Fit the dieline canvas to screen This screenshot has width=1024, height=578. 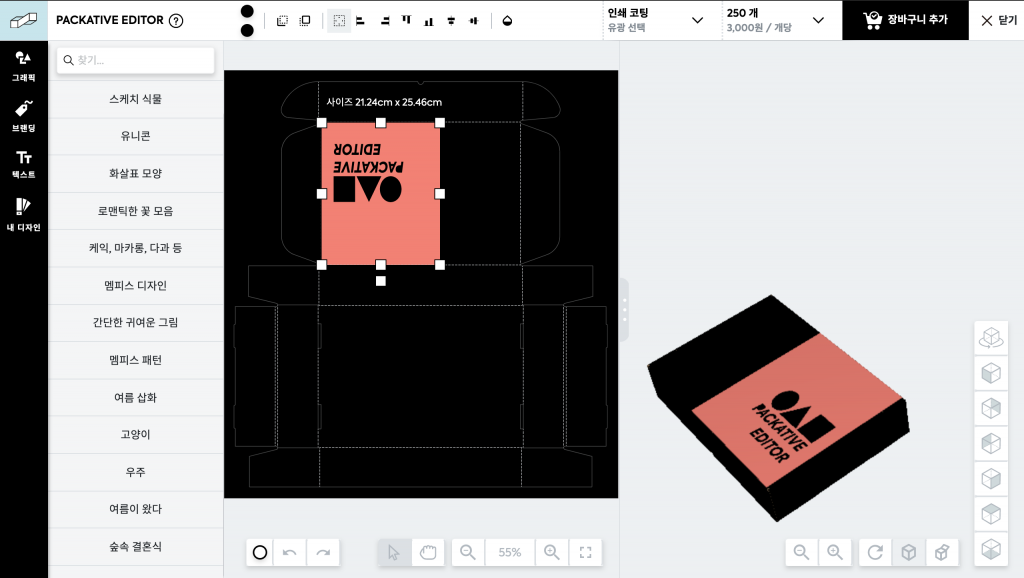(x=586, y=553)
